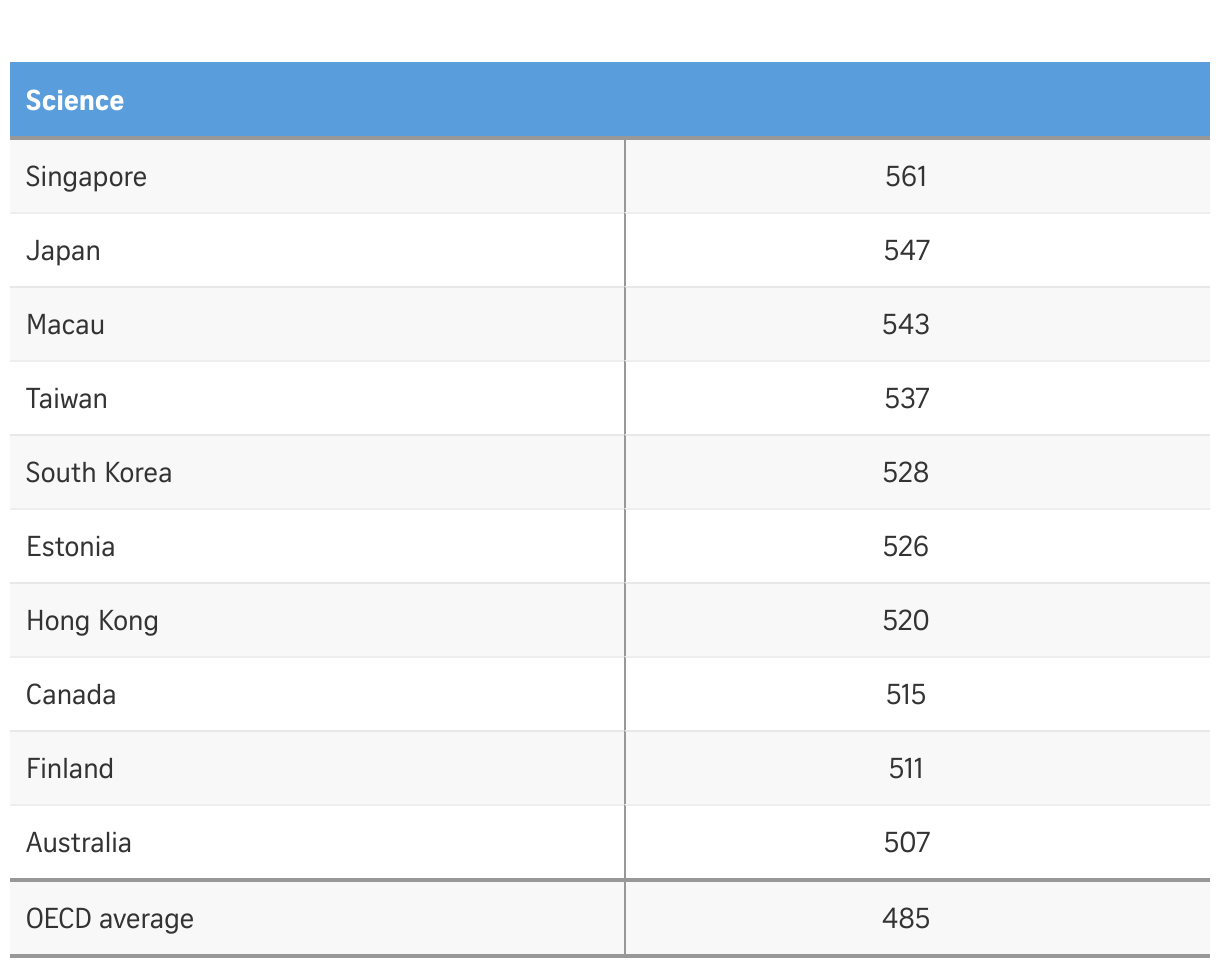Click the 526 score value
Screen dimensions: 1220x968
coord(906,546)
